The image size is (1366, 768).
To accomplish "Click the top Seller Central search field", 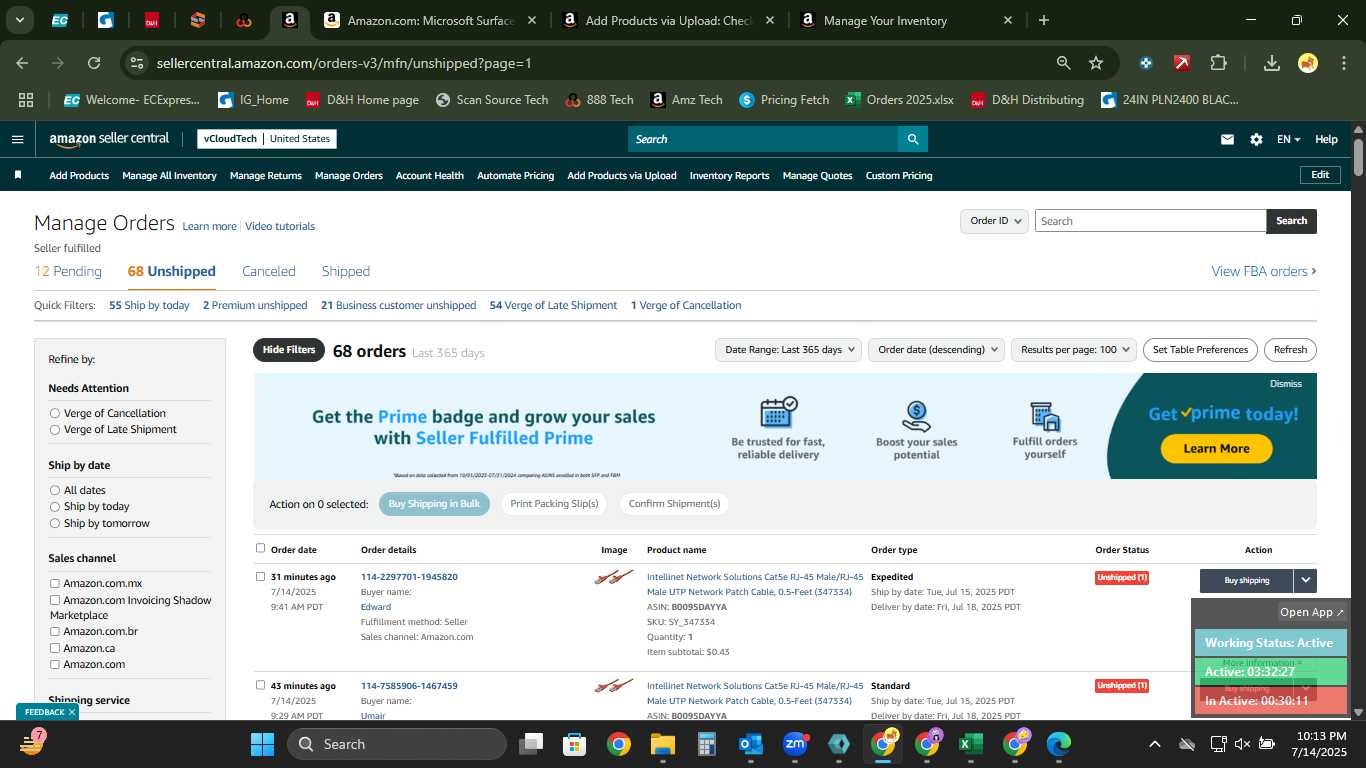I will click(x=763, y=139).
